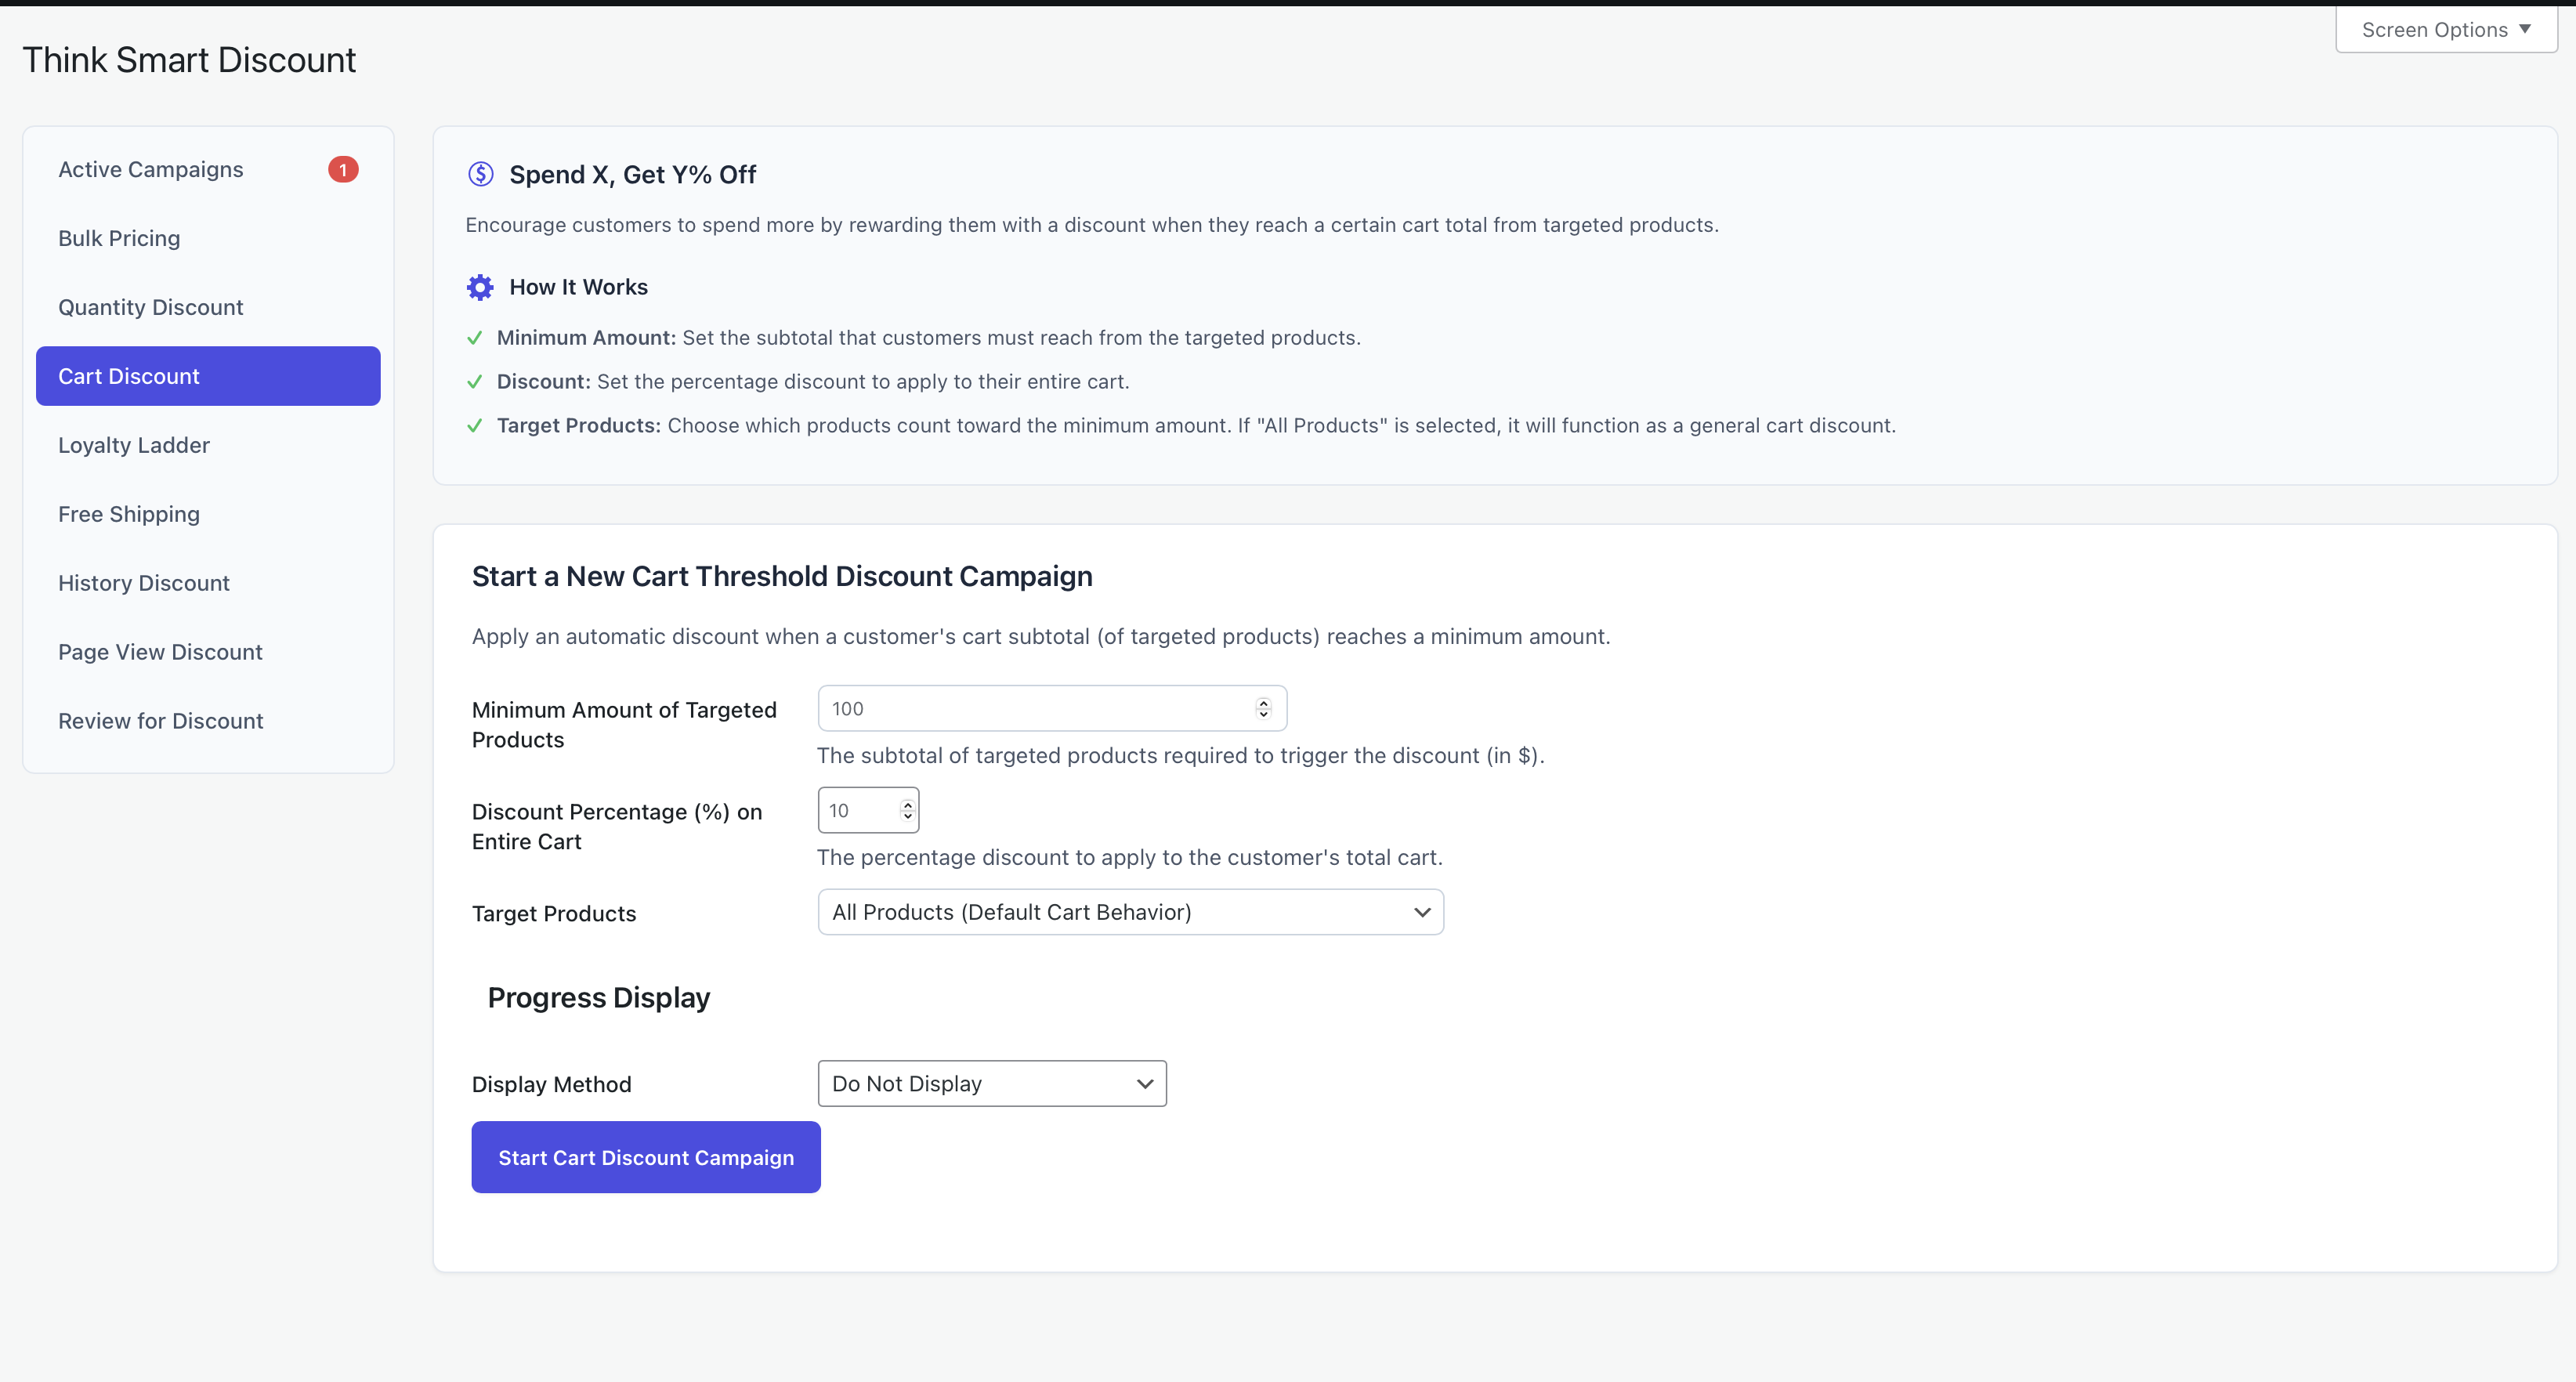Switch to the Loyalty Ladder section
The height and width of the screenshot is (1382, 2576).
click(x=134, y=445)
